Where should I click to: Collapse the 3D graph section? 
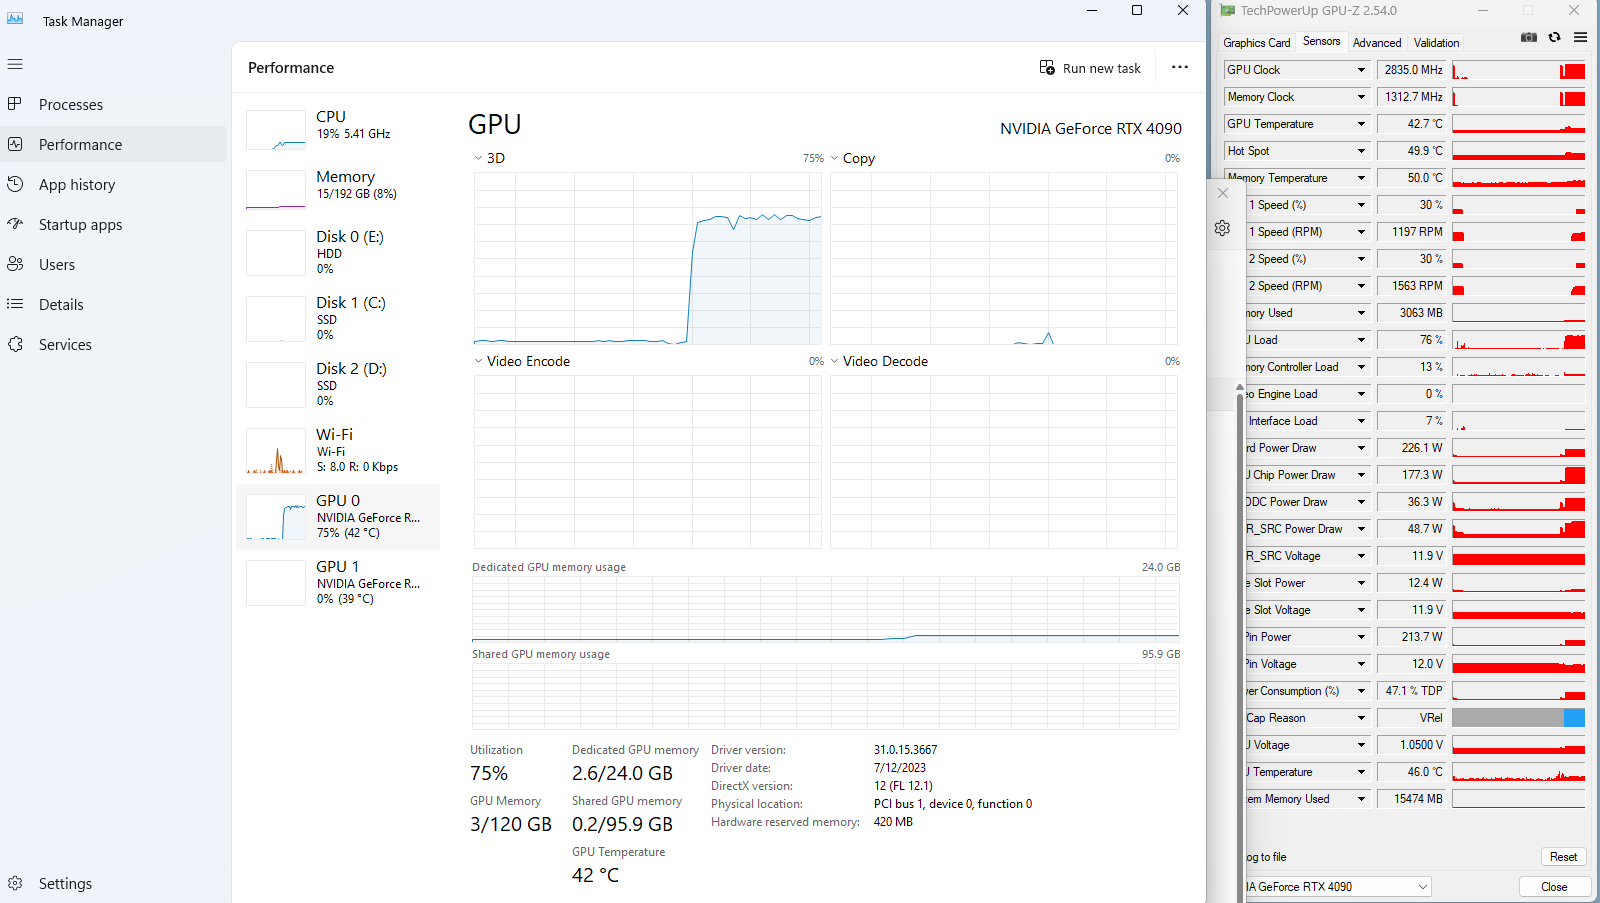point(478,157)
